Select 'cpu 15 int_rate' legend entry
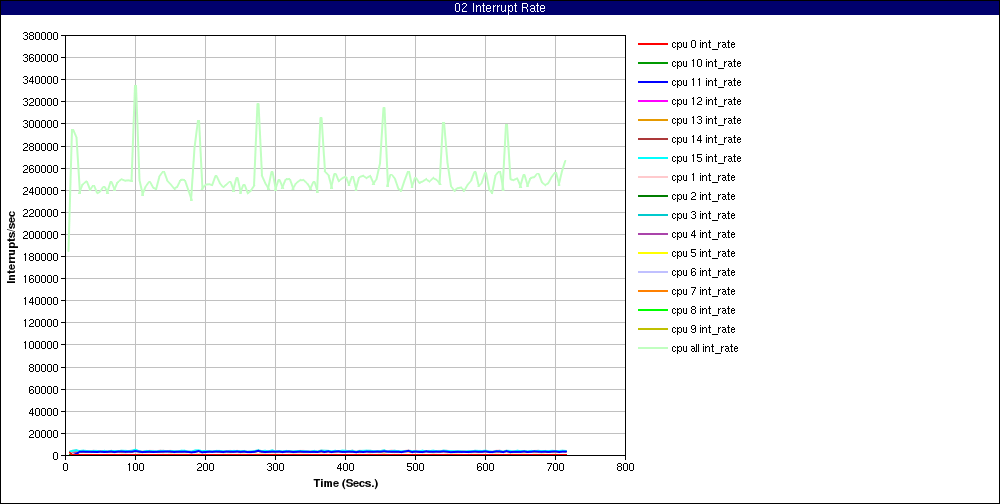This screenshot has width=1000, height=504. coord(690,158)
